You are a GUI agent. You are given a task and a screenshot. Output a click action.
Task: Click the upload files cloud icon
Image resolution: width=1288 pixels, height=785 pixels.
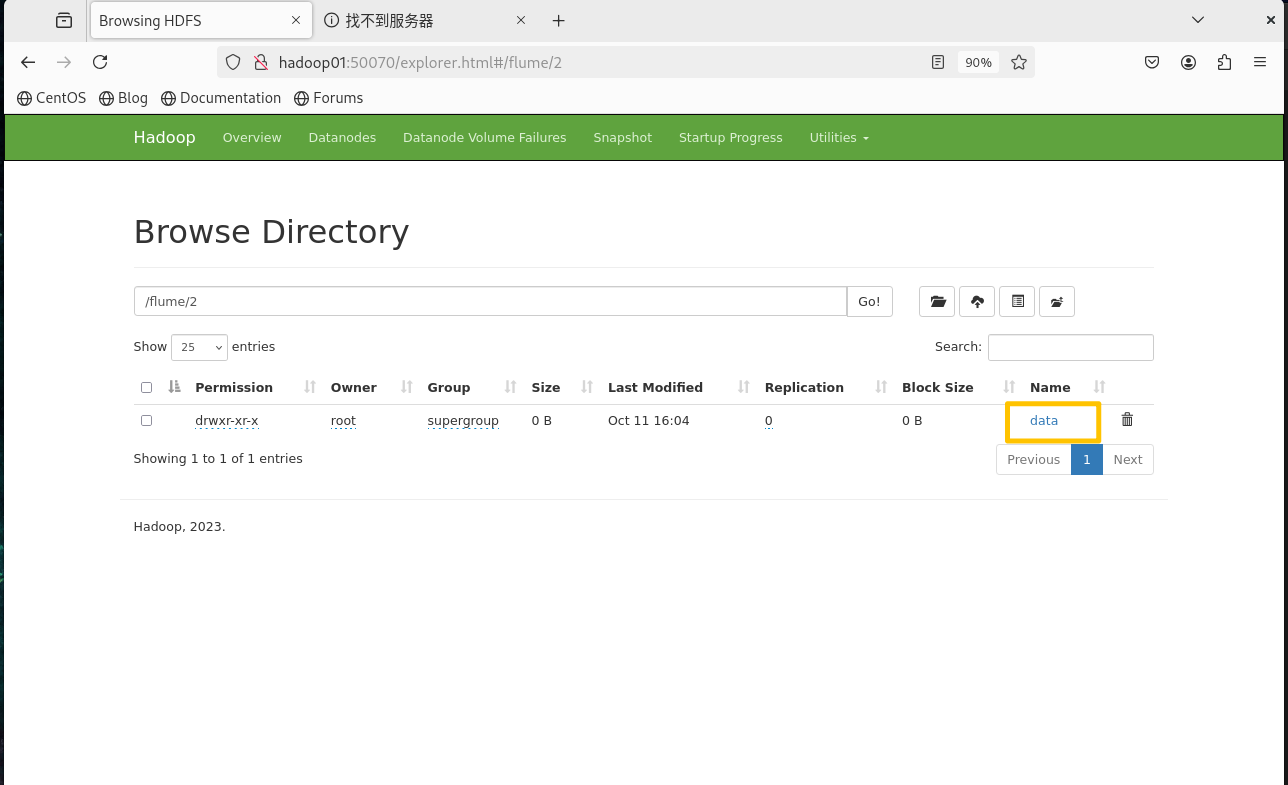[977, 301]
